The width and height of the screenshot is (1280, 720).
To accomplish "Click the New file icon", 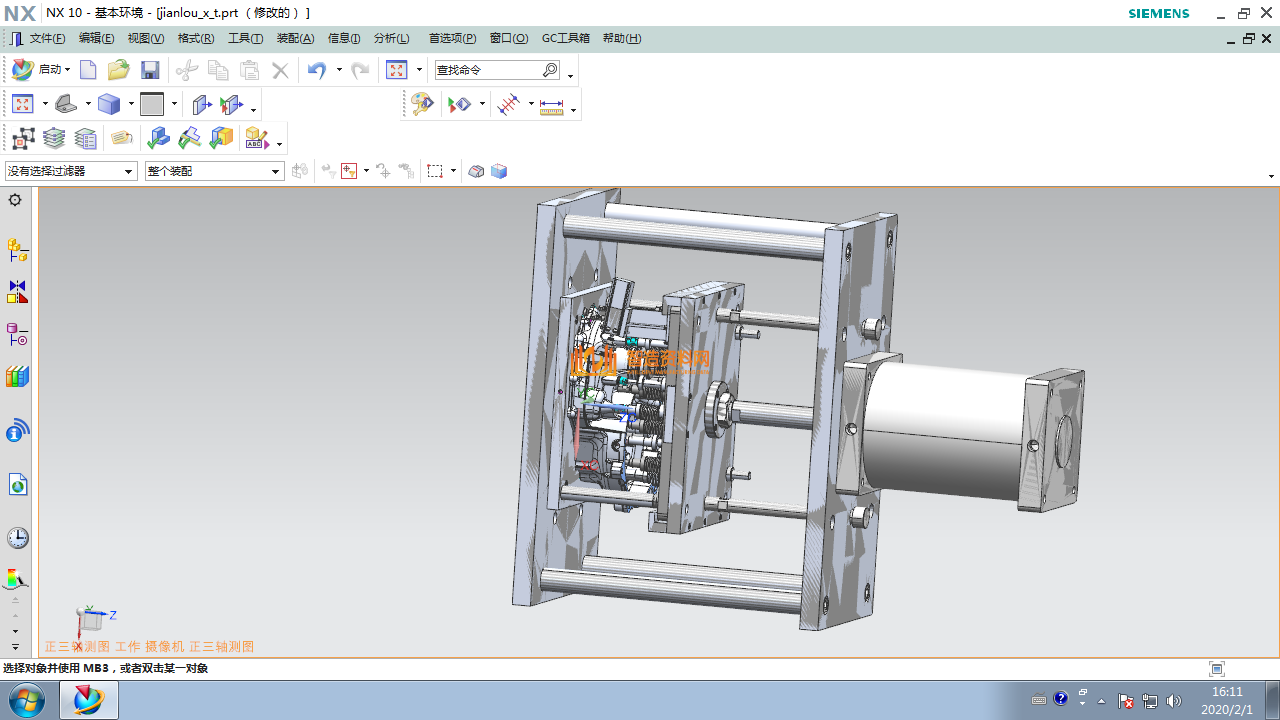I will point(88,70).
